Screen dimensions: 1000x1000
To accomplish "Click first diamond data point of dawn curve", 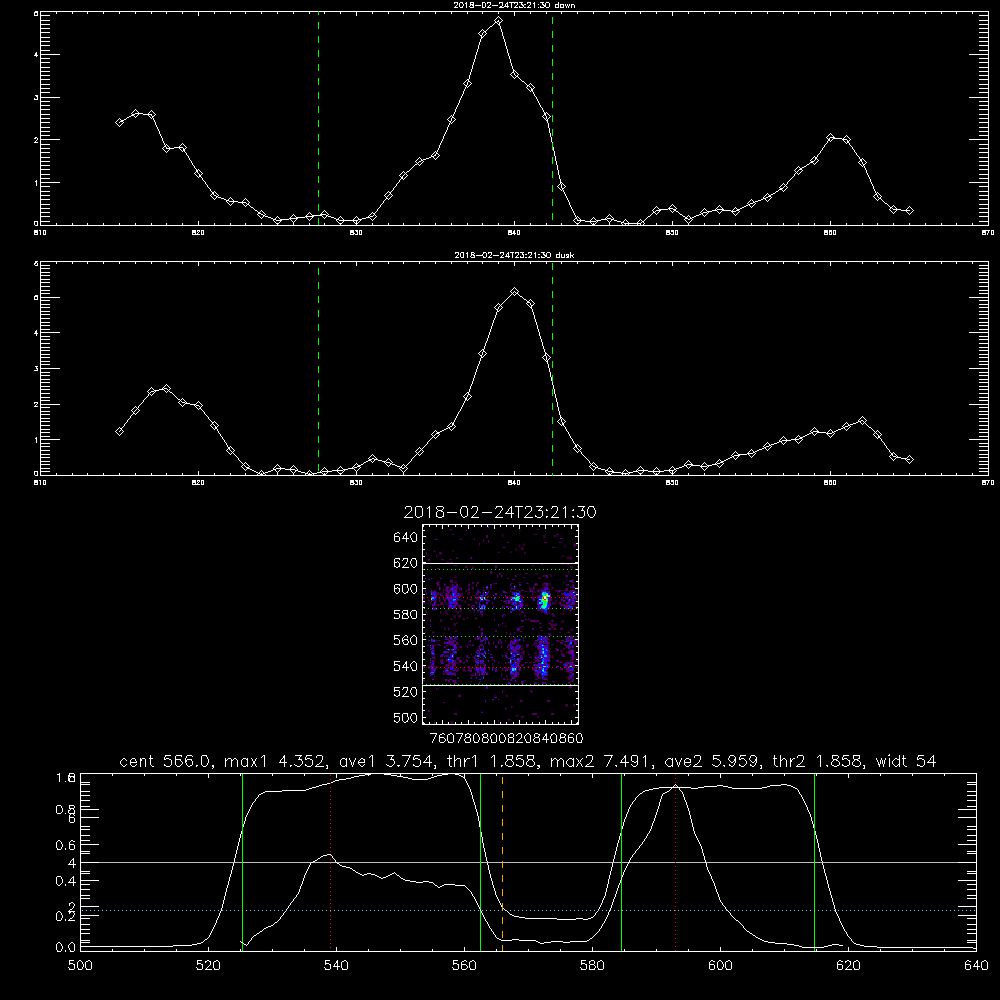I will [x=119, y=122].
